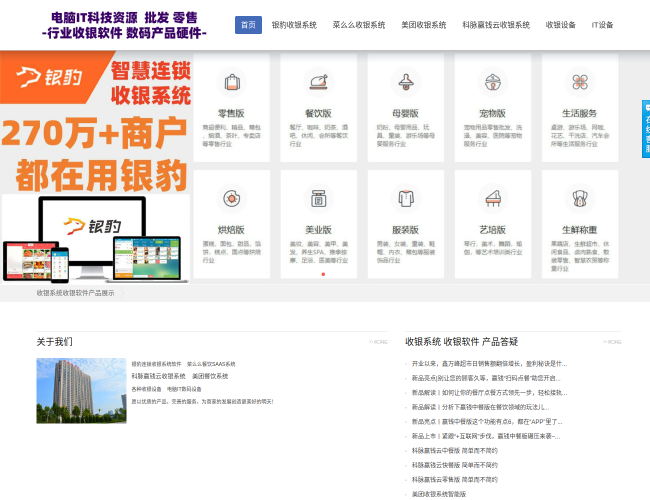Image resolution: width=650 pixels, height=500 pixels.
Task: Click 收银系统收银软件产品展示 breadcrumb
Action: click(75, 293)
